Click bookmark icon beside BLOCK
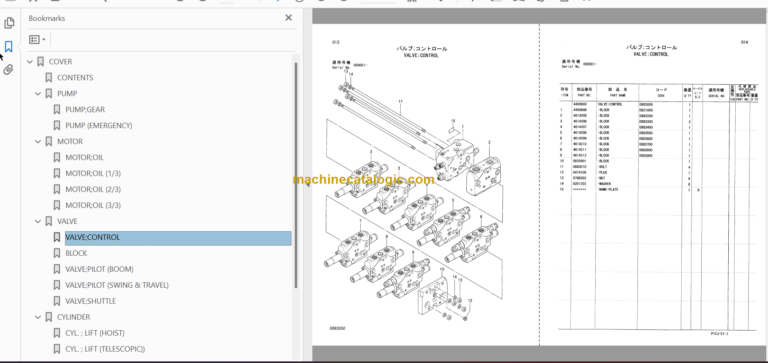This screenshot has height=363, width=768. [x=57, y=253]
